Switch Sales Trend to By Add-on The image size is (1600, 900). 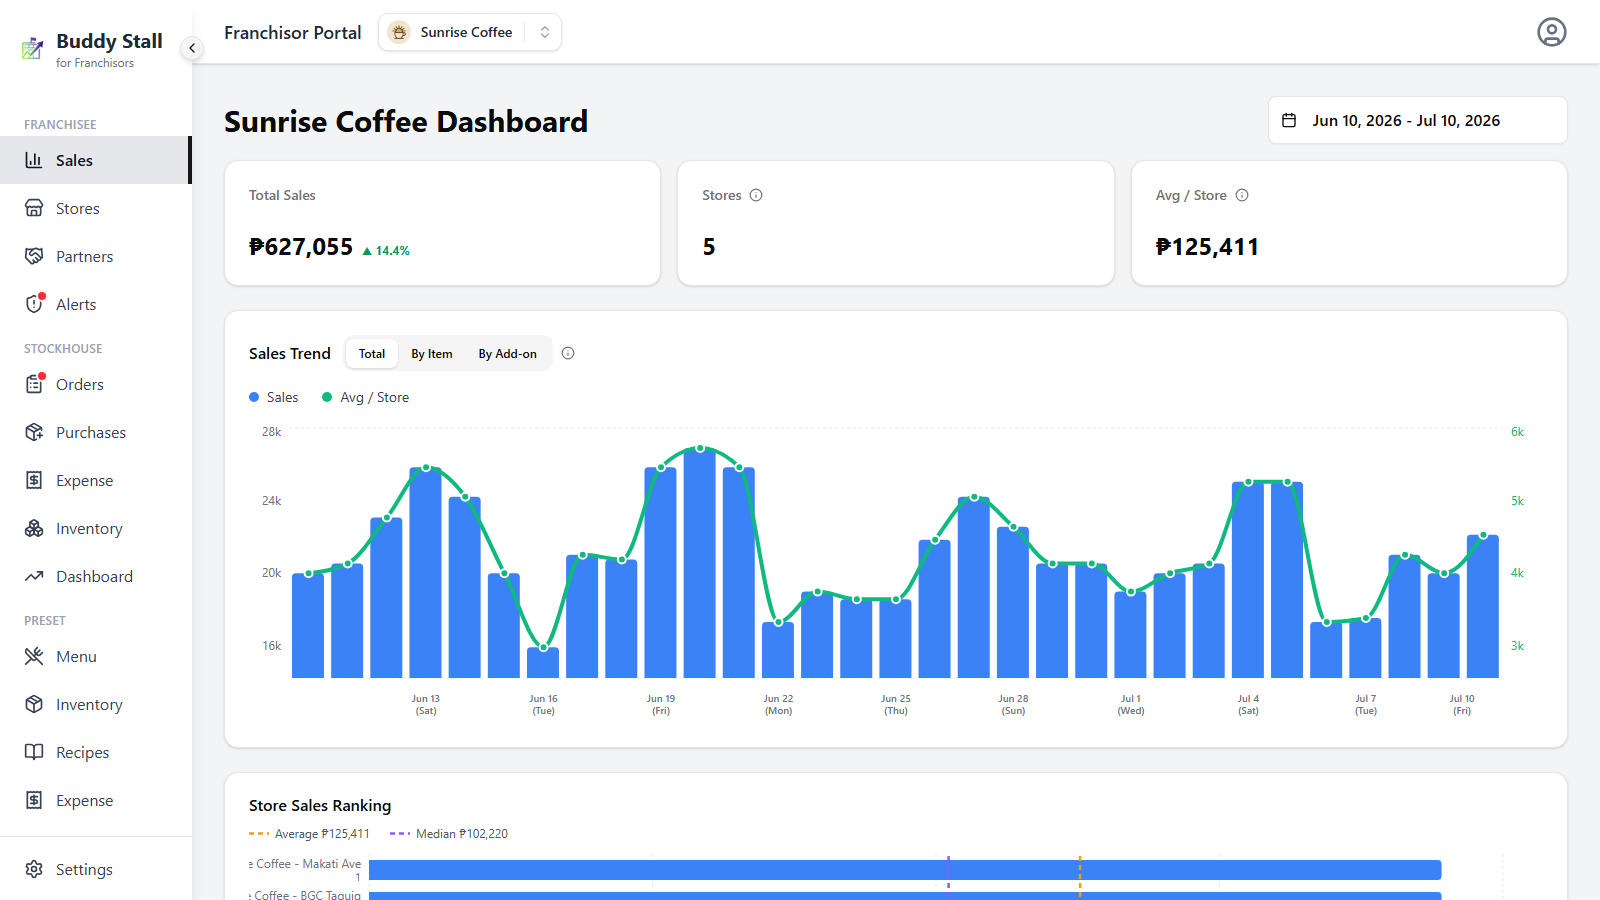click(507, 353)
